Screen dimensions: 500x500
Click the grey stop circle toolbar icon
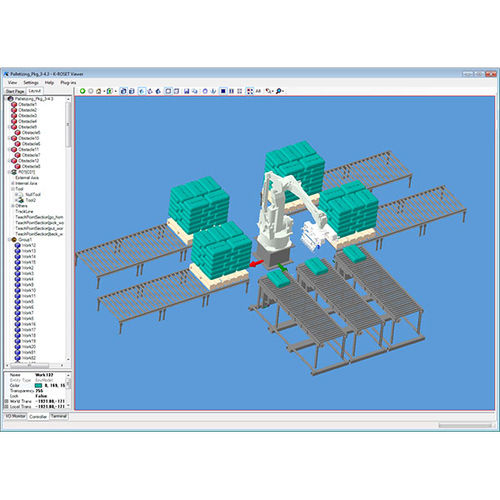90,91
